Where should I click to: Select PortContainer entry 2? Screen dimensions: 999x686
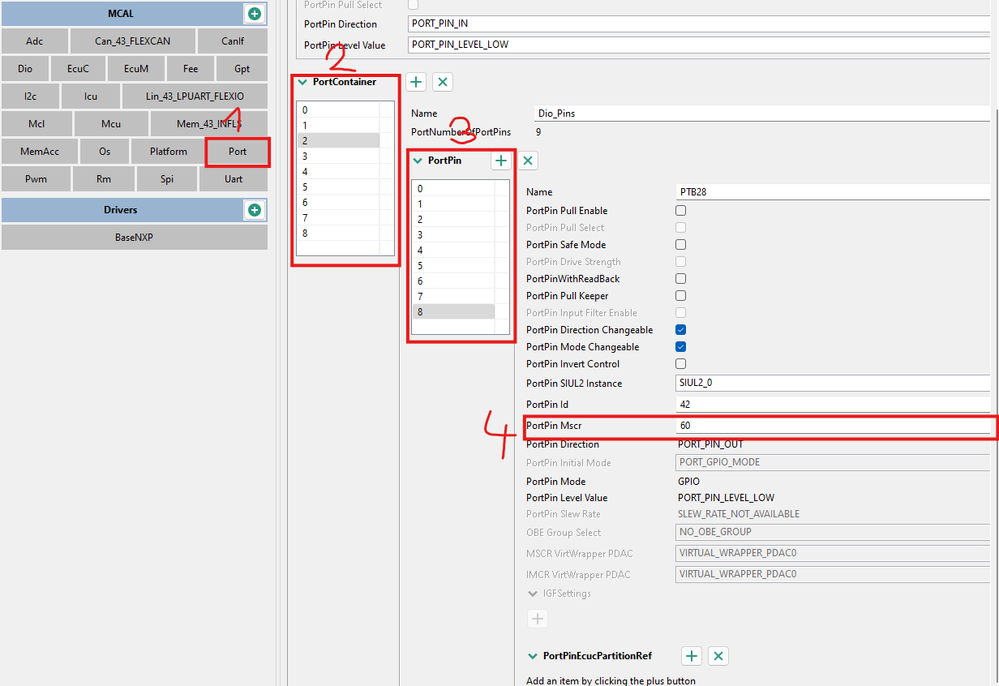point(338,141)
